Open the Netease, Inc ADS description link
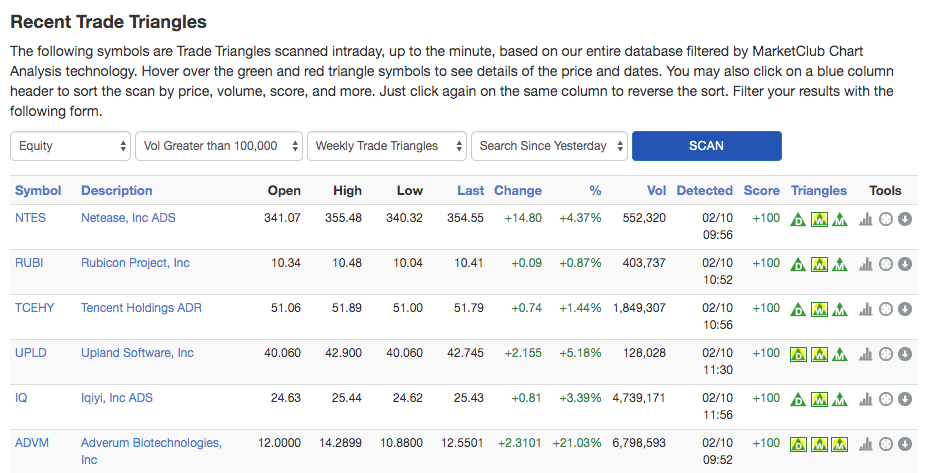Screen dimensions: 925x473 (128, 218)
